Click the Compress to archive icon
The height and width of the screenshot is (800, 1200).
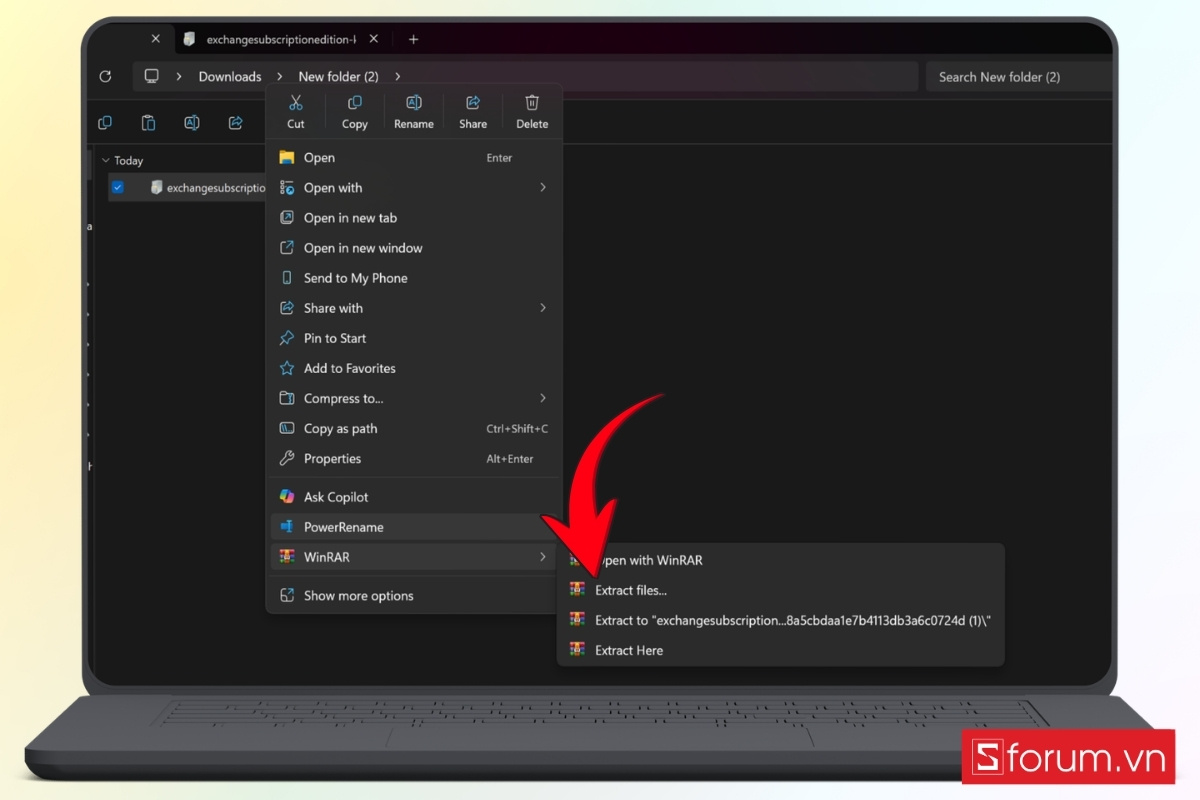(287, 398)
